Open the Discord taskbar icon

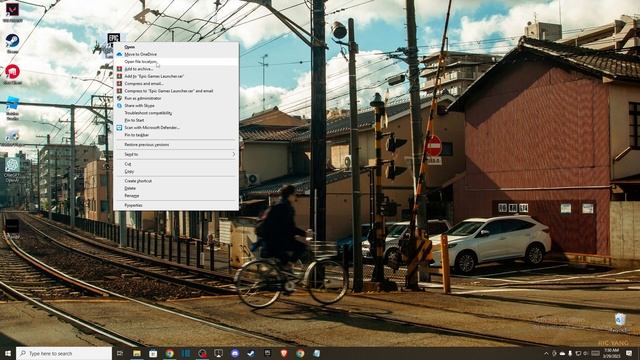click(x=235, y=353)
